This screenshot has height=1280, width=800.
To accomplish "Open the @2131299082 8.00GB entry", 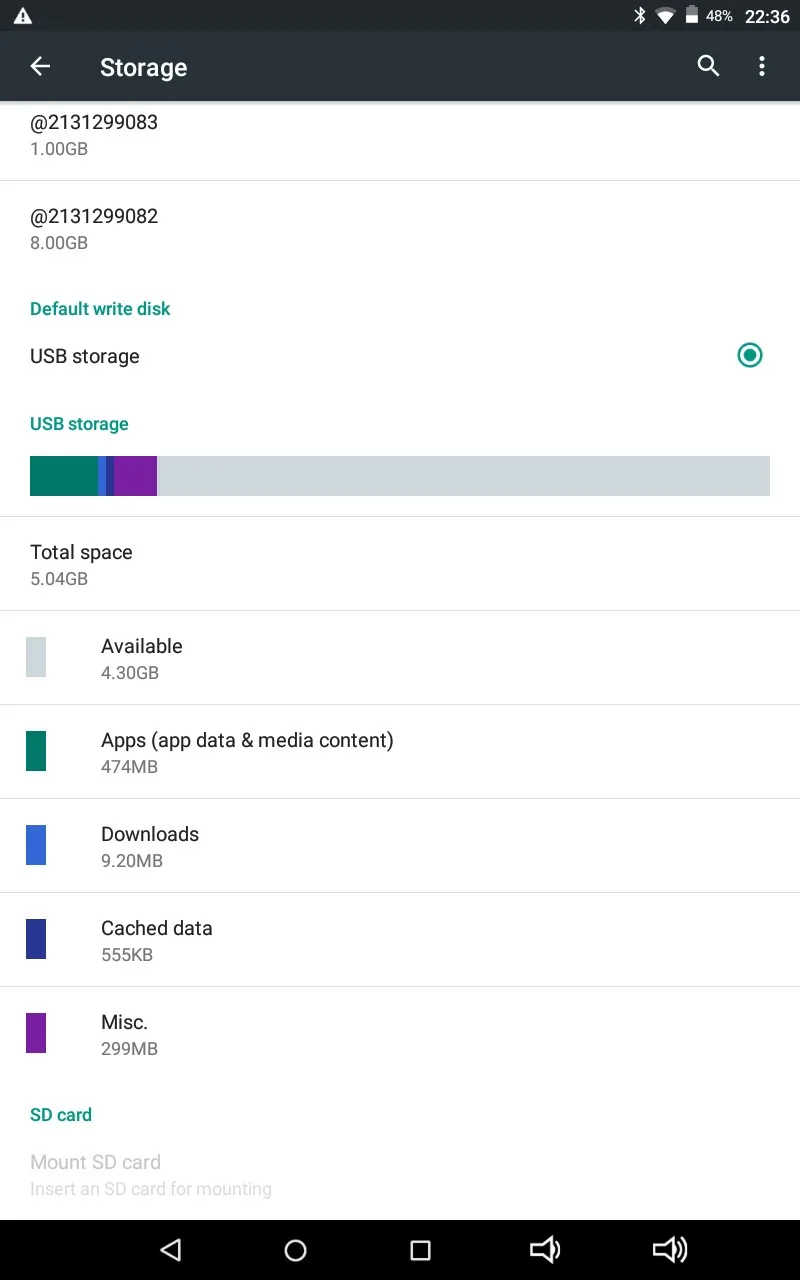I will point(400,229).
